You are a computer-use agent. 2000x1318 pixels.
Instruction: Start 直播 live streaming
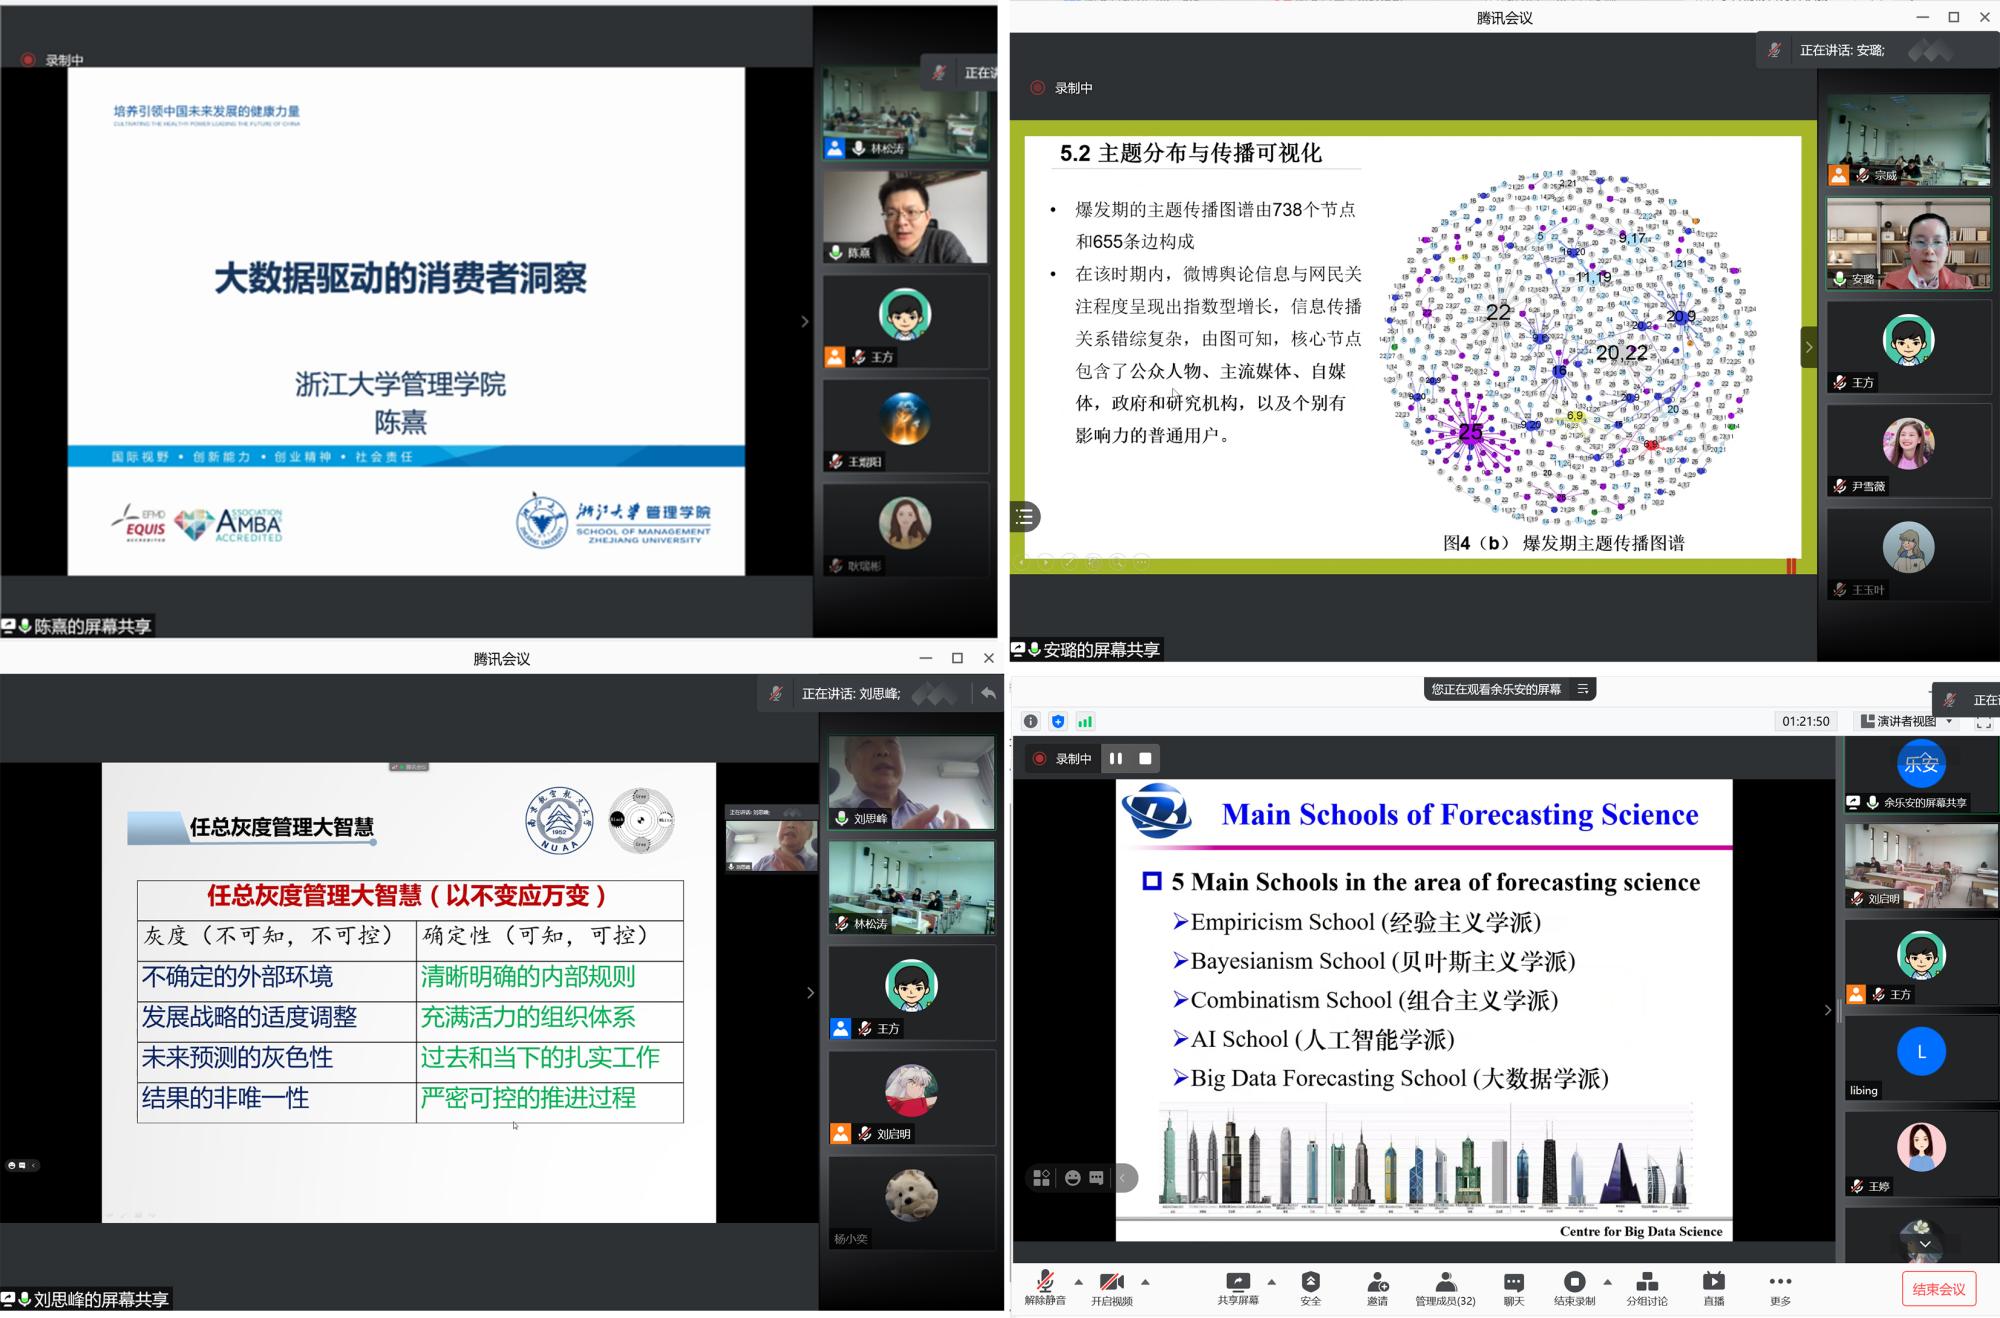pos(1713,1282)
